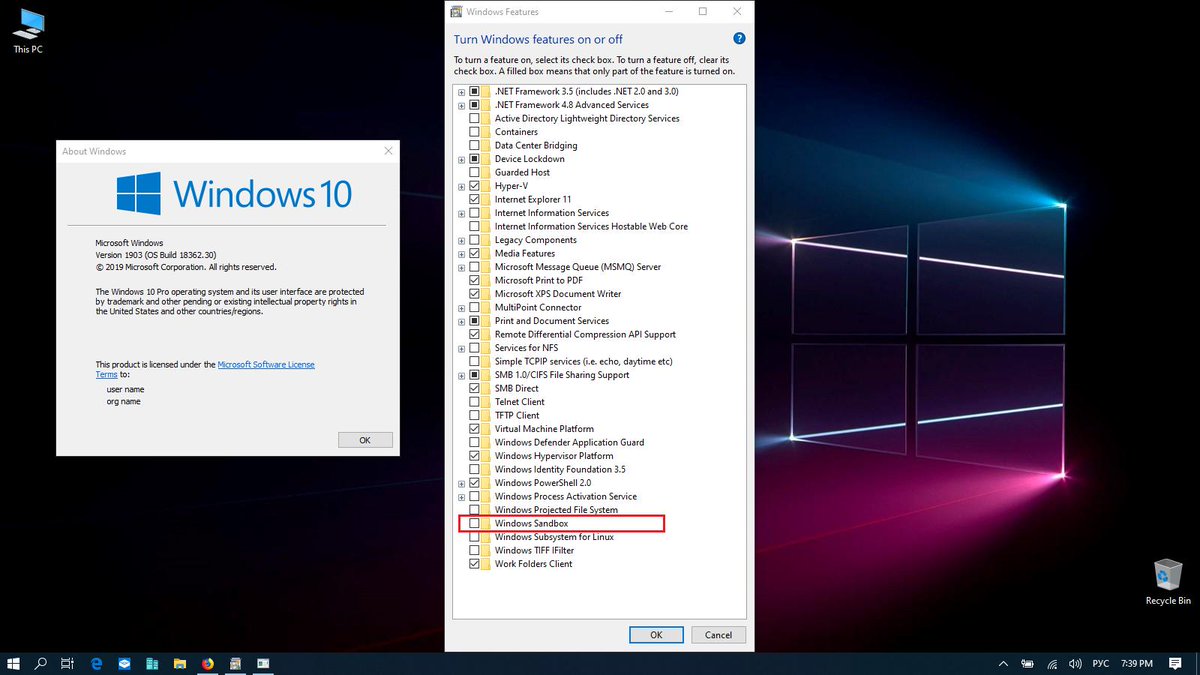Enable the Windows Sandbox checkbox
Image resolution: width=1200 pixels, height=675 pixels.
click(x=475, y=523)
